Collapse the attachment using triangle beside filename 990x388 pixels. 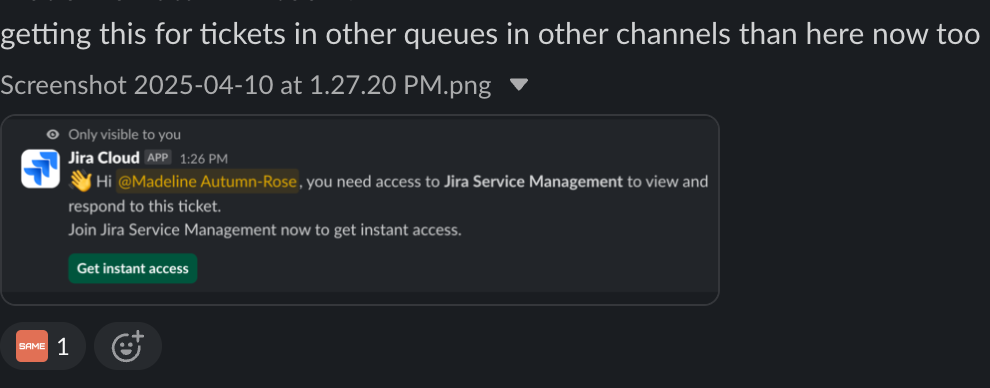[x=518, y=85]
